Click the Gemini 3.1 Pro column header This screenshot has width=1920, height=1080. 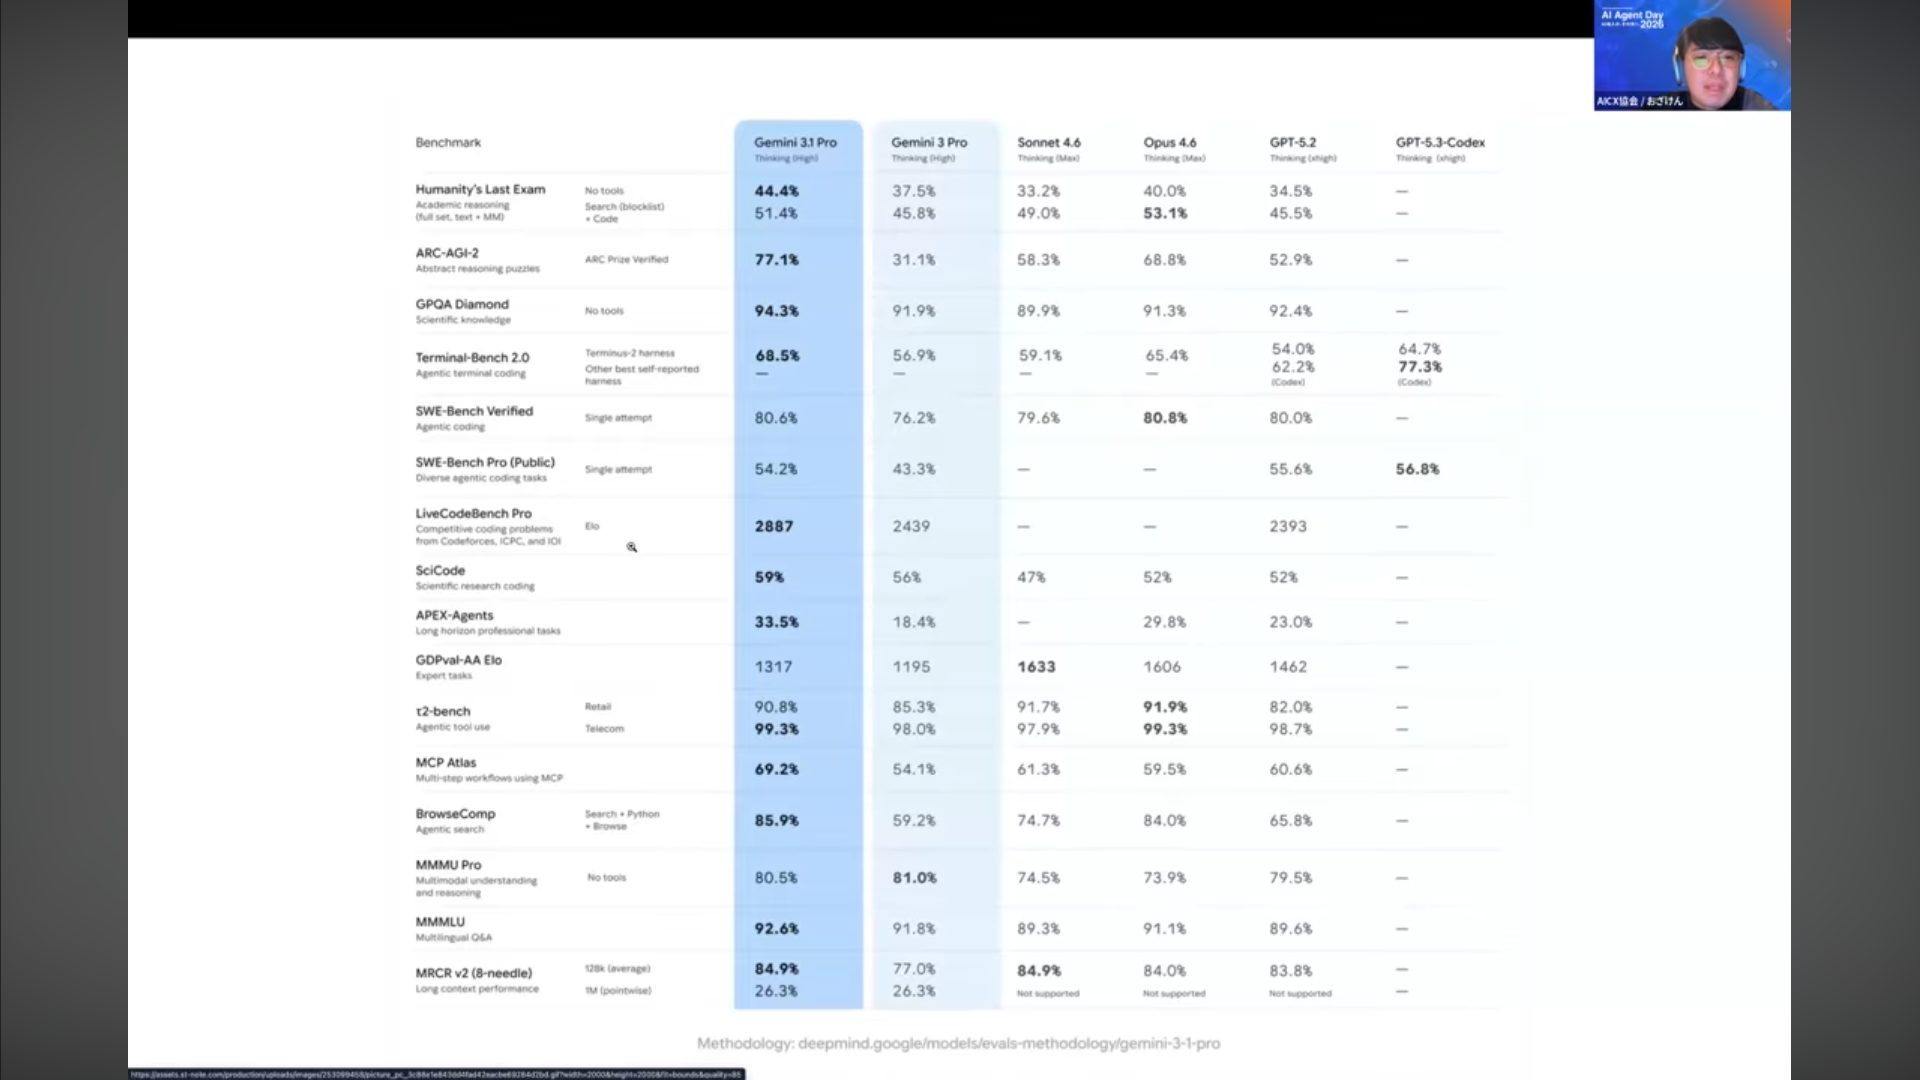pyautogui.click(x=795, y=143)
